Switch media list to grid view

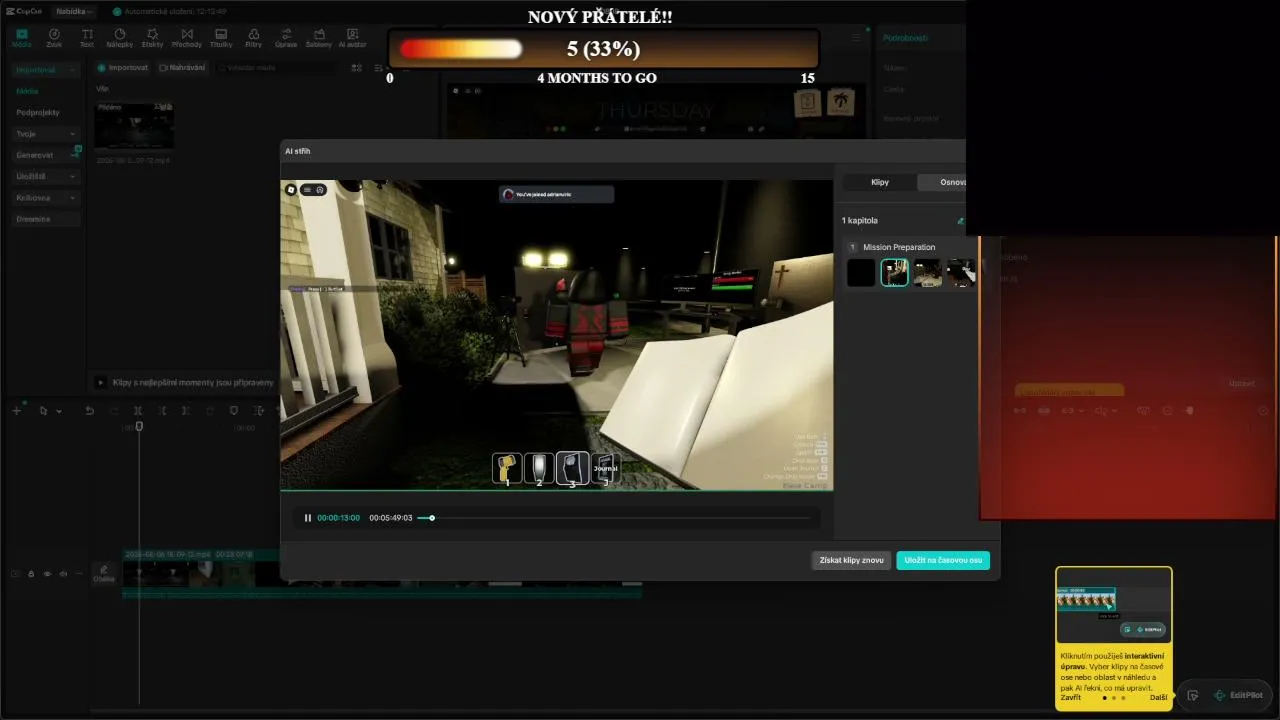tap(357, 68)
